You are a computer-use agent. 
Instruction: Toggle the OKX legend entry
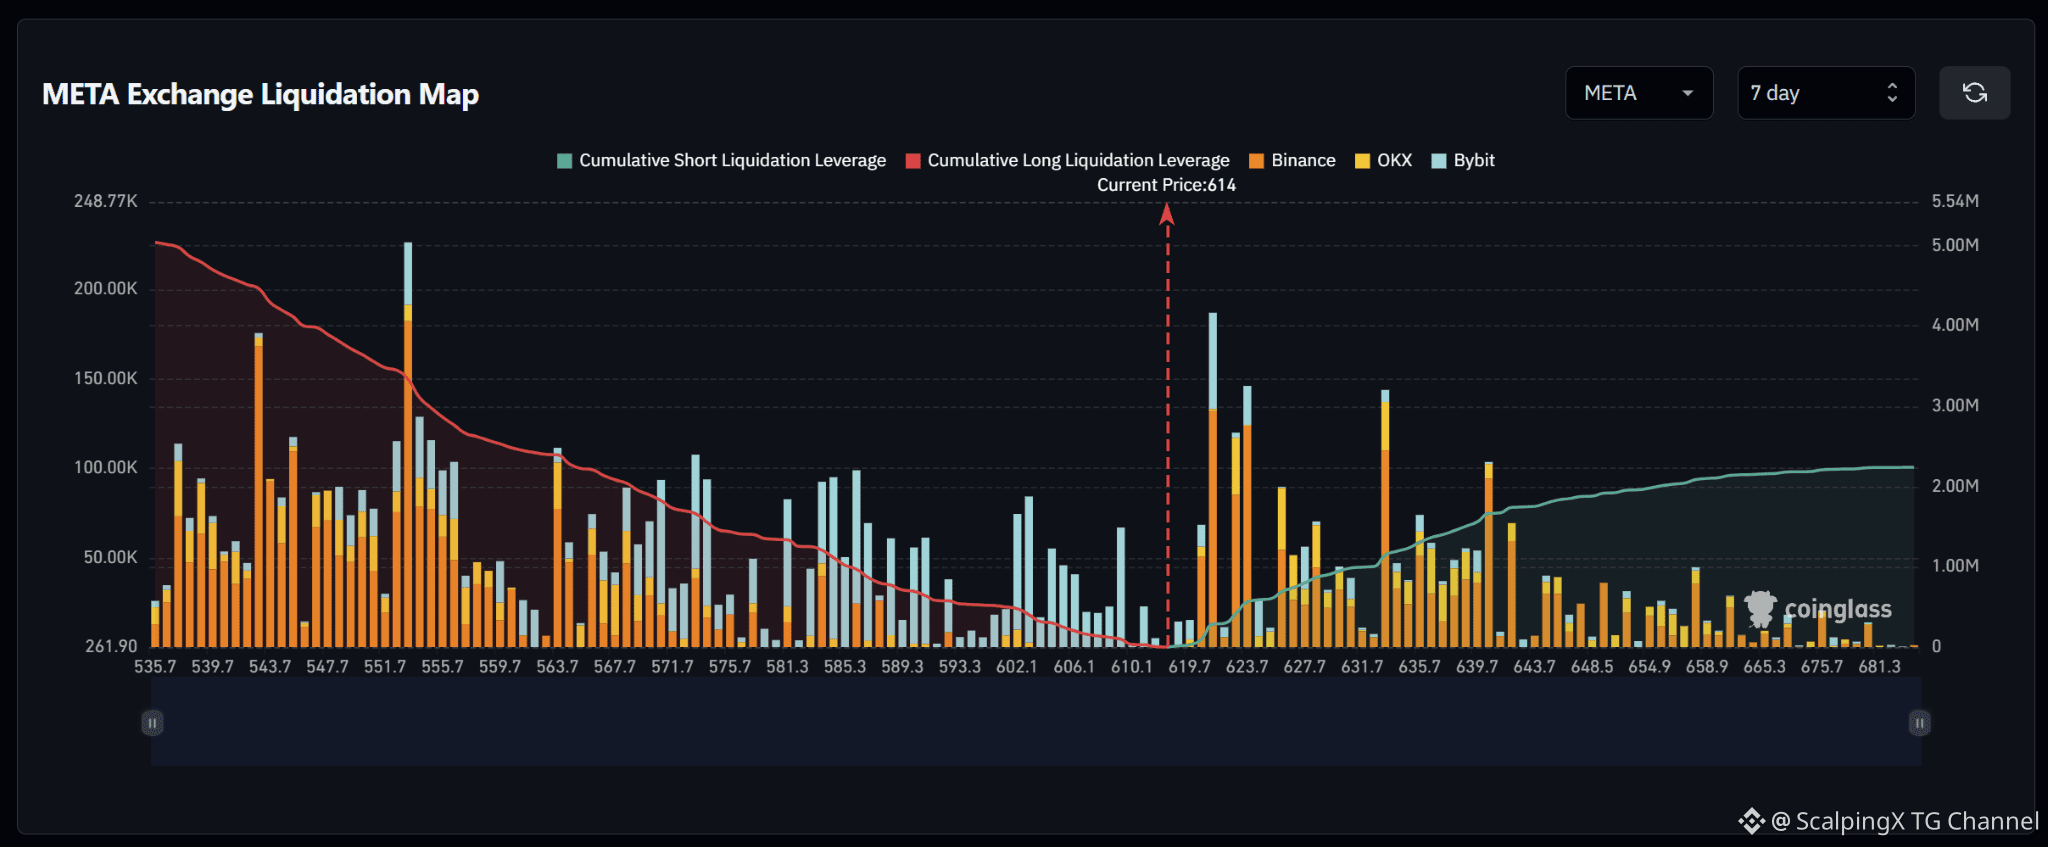click(x=1383, y=160)
